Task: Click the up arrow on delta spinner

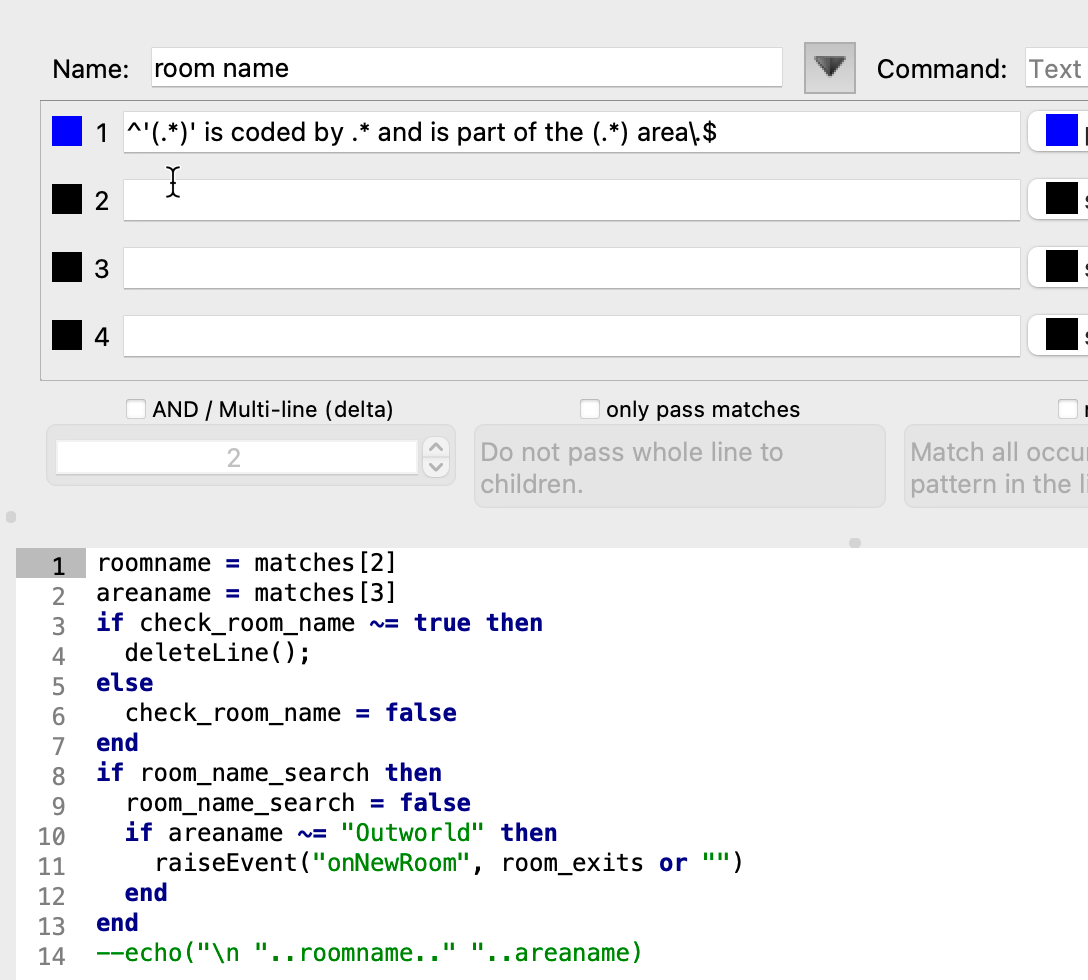Action: (435, 448)
